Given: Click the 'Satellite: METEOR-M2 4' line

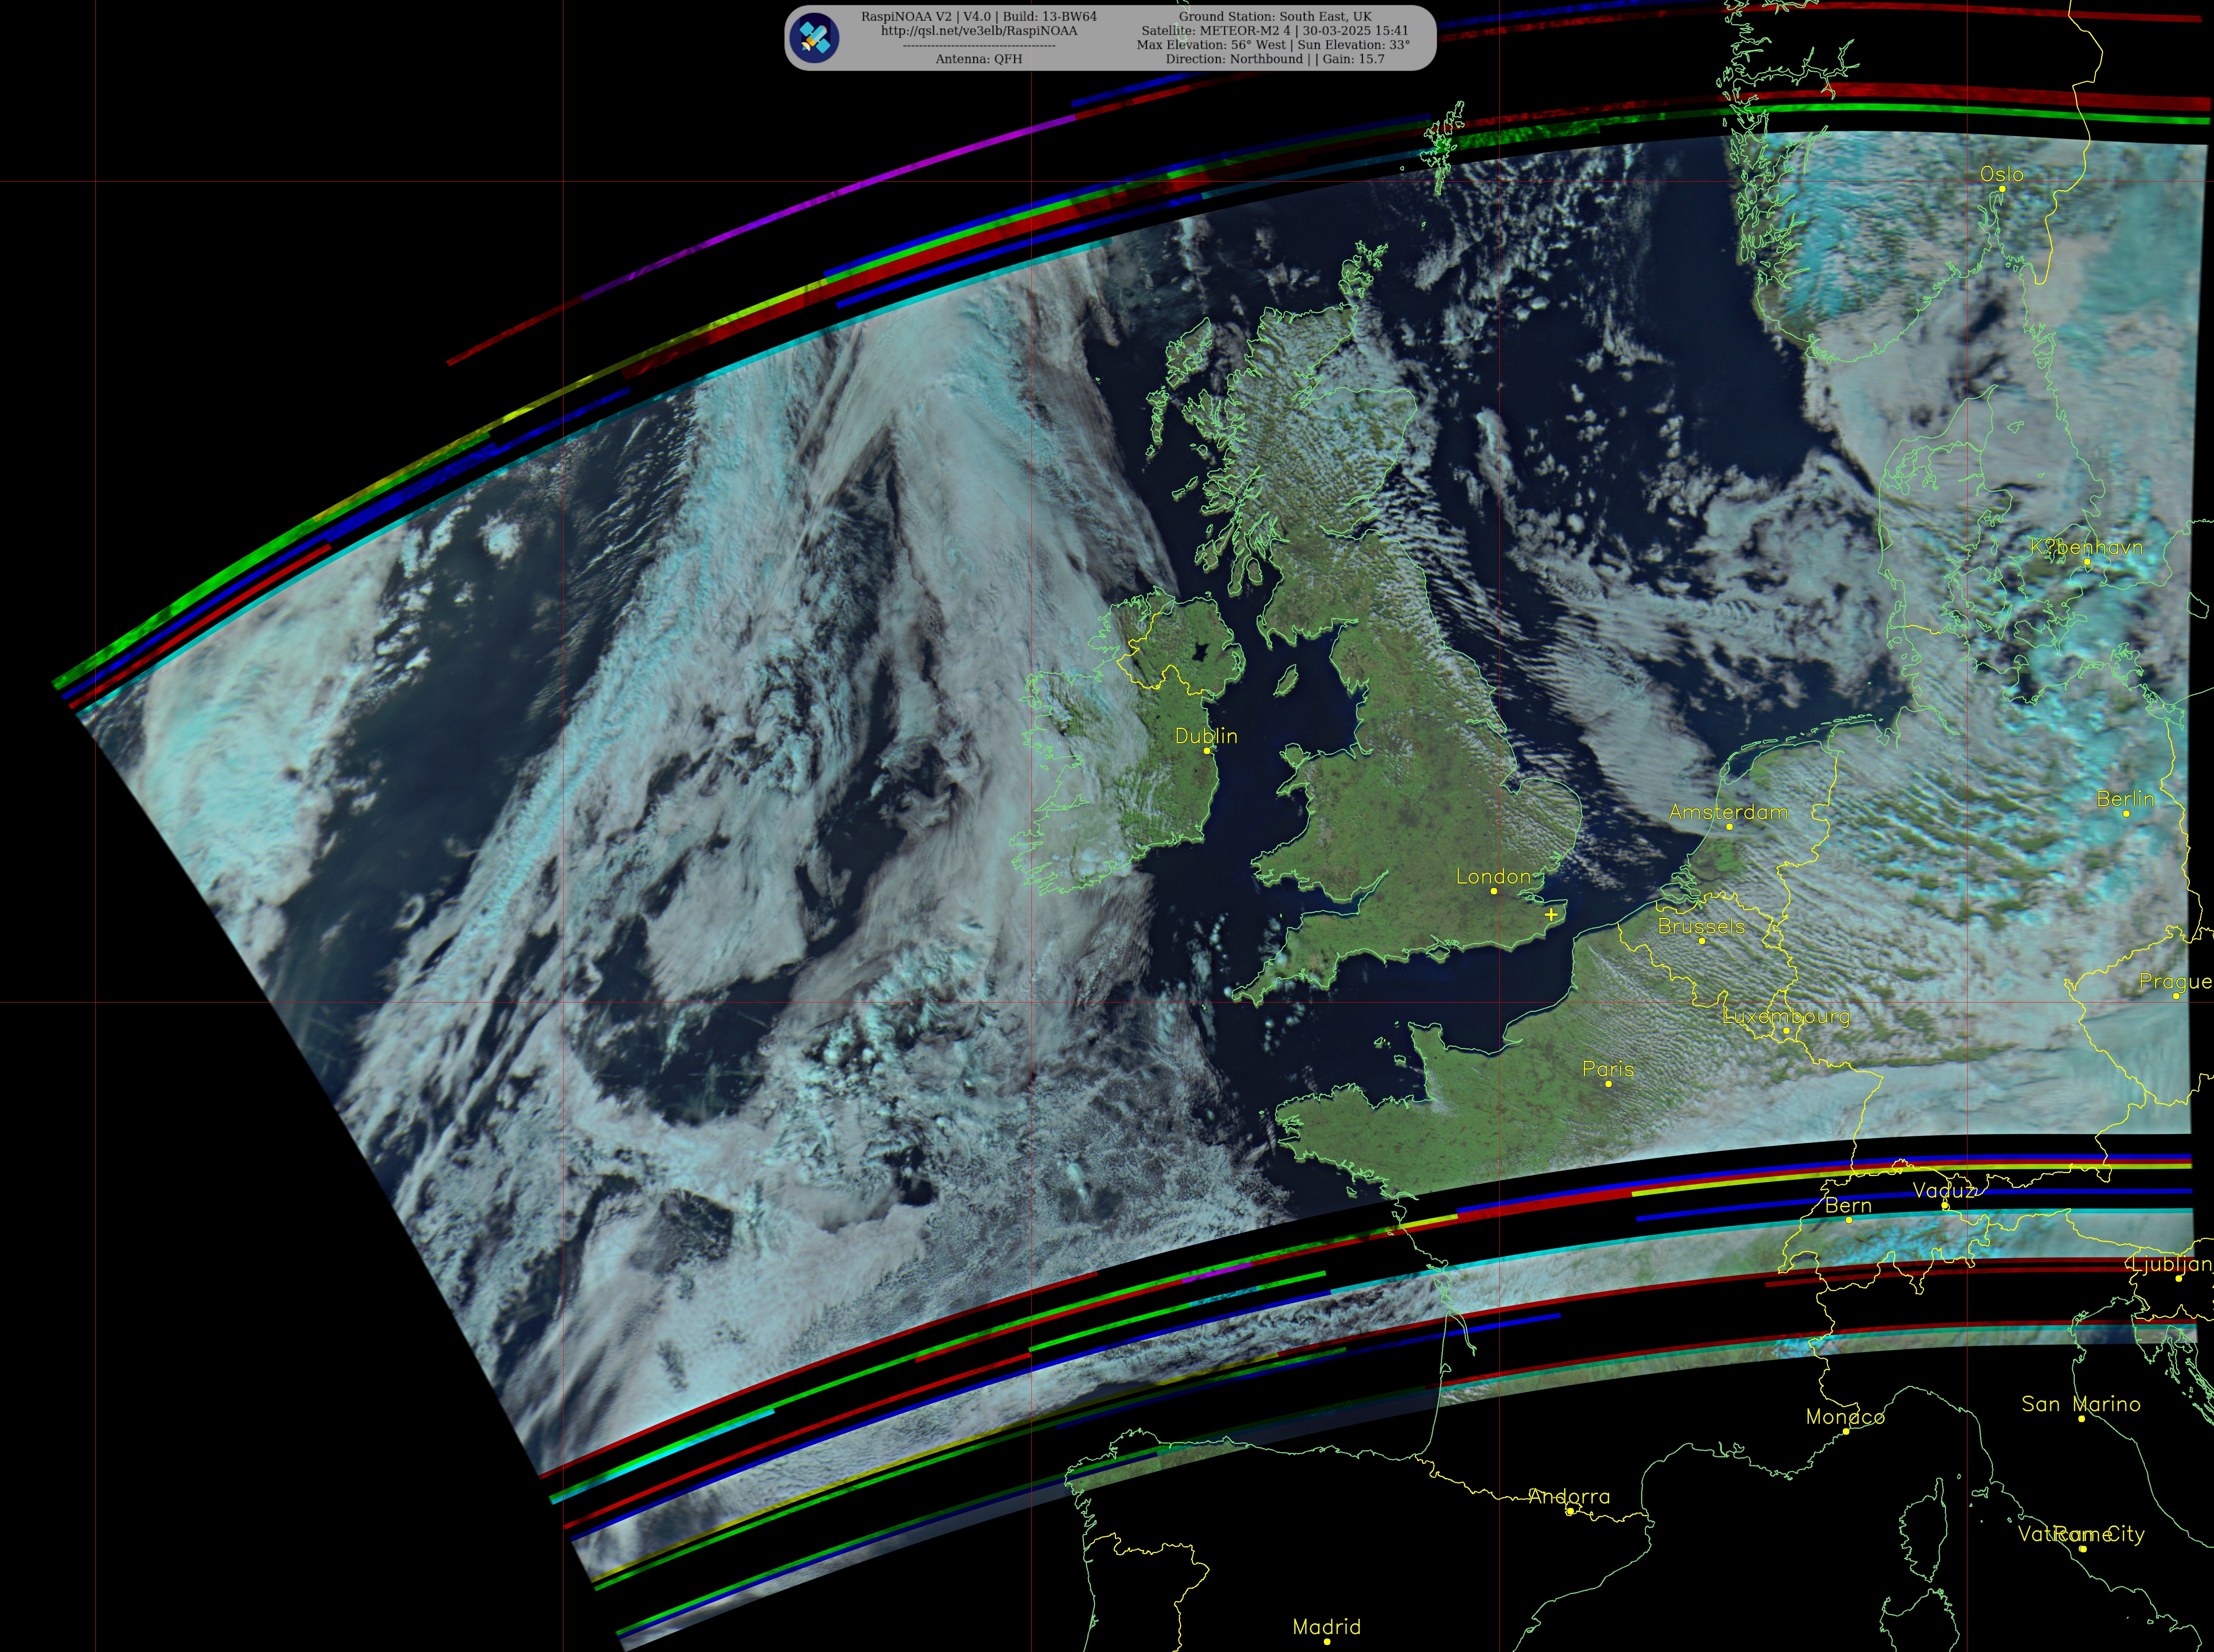Looking at the screenshot, I should [1275, 31].
